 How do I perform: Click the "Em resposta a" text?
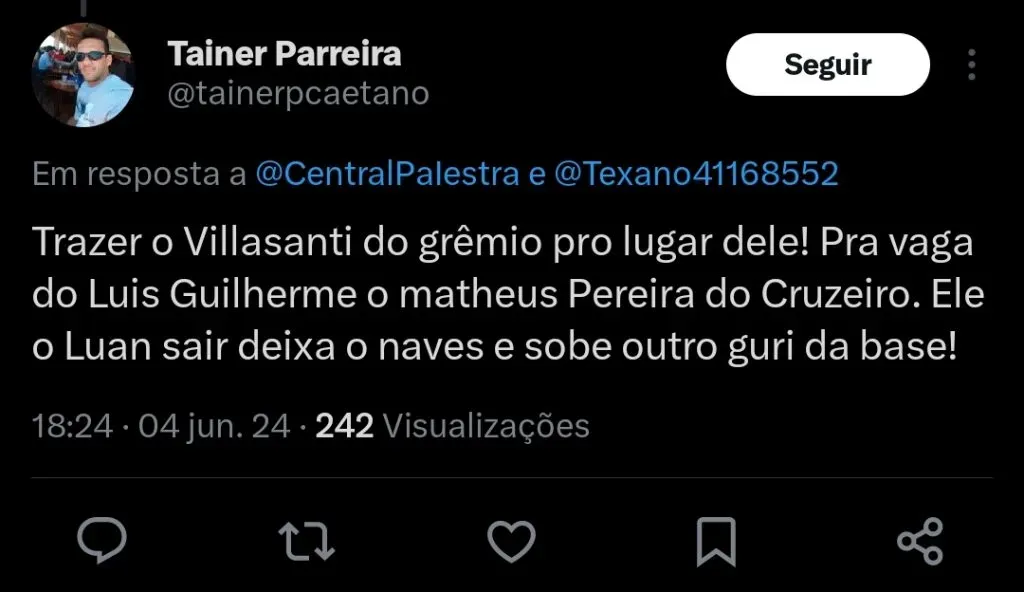coord(139,175)
